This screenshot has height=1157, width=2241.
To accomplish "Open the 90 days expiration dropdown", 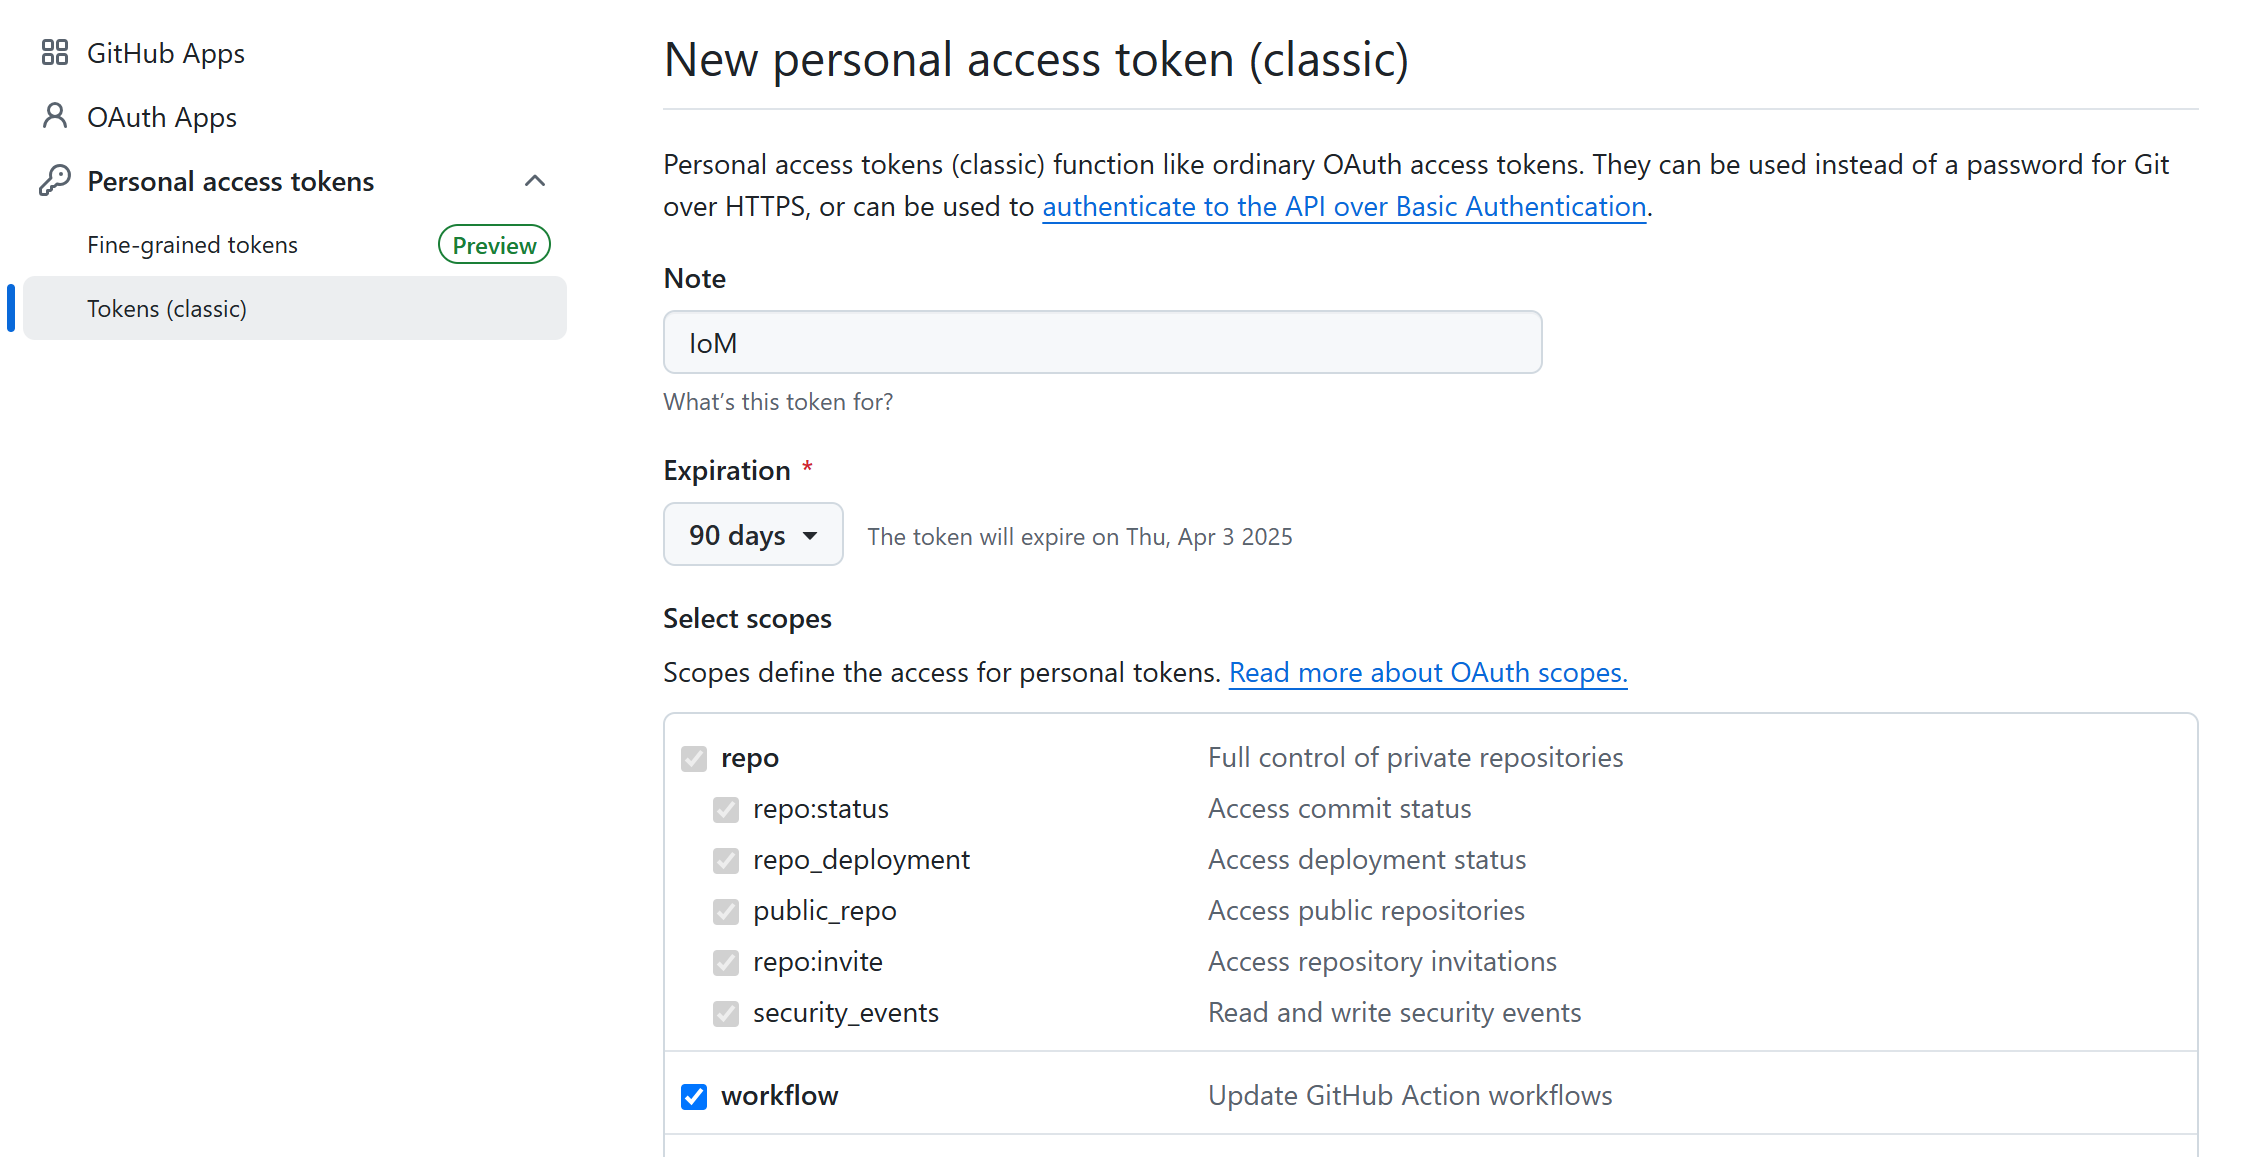I will coord(753,535).
